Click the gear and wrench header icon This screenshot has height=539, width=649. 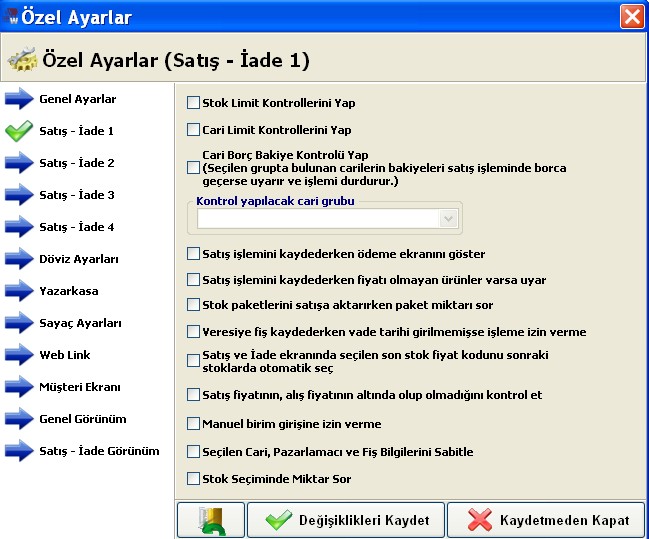point(22,59)
